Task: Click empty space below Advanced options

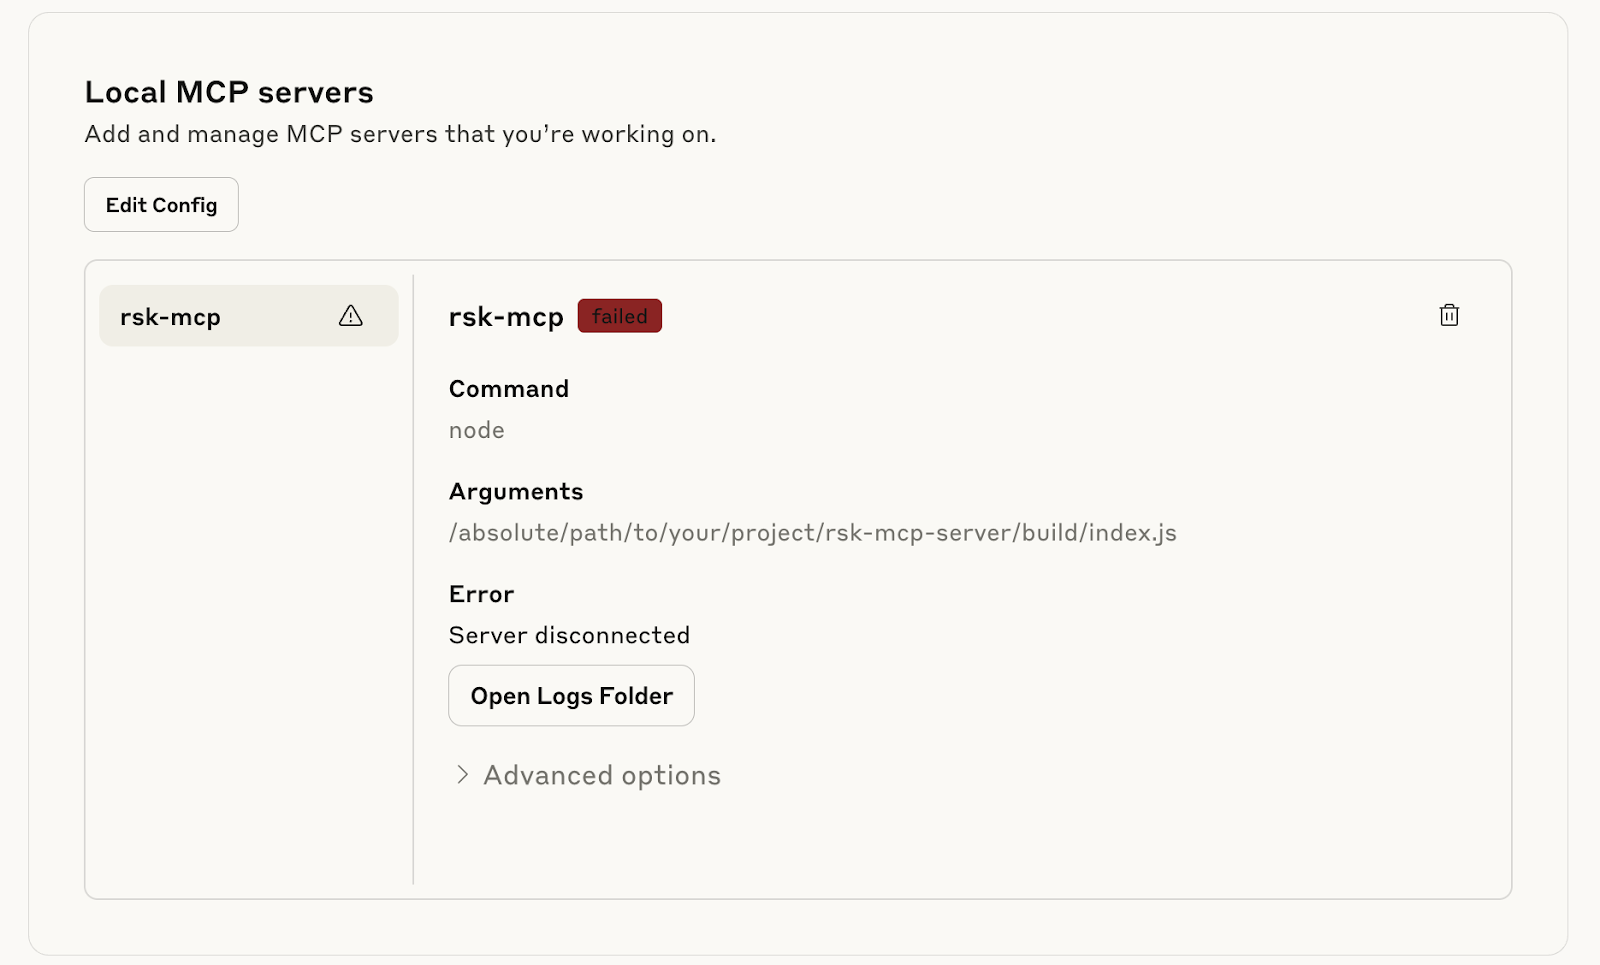Action: coord(900,845)
